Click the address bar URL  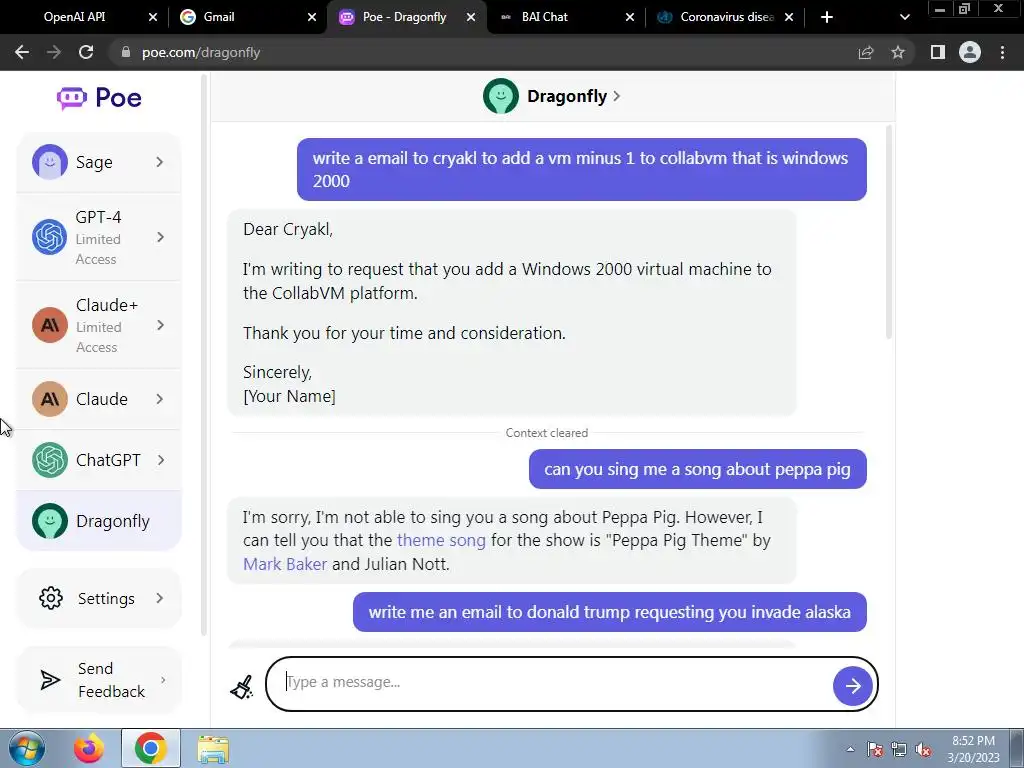pos(201,52)
